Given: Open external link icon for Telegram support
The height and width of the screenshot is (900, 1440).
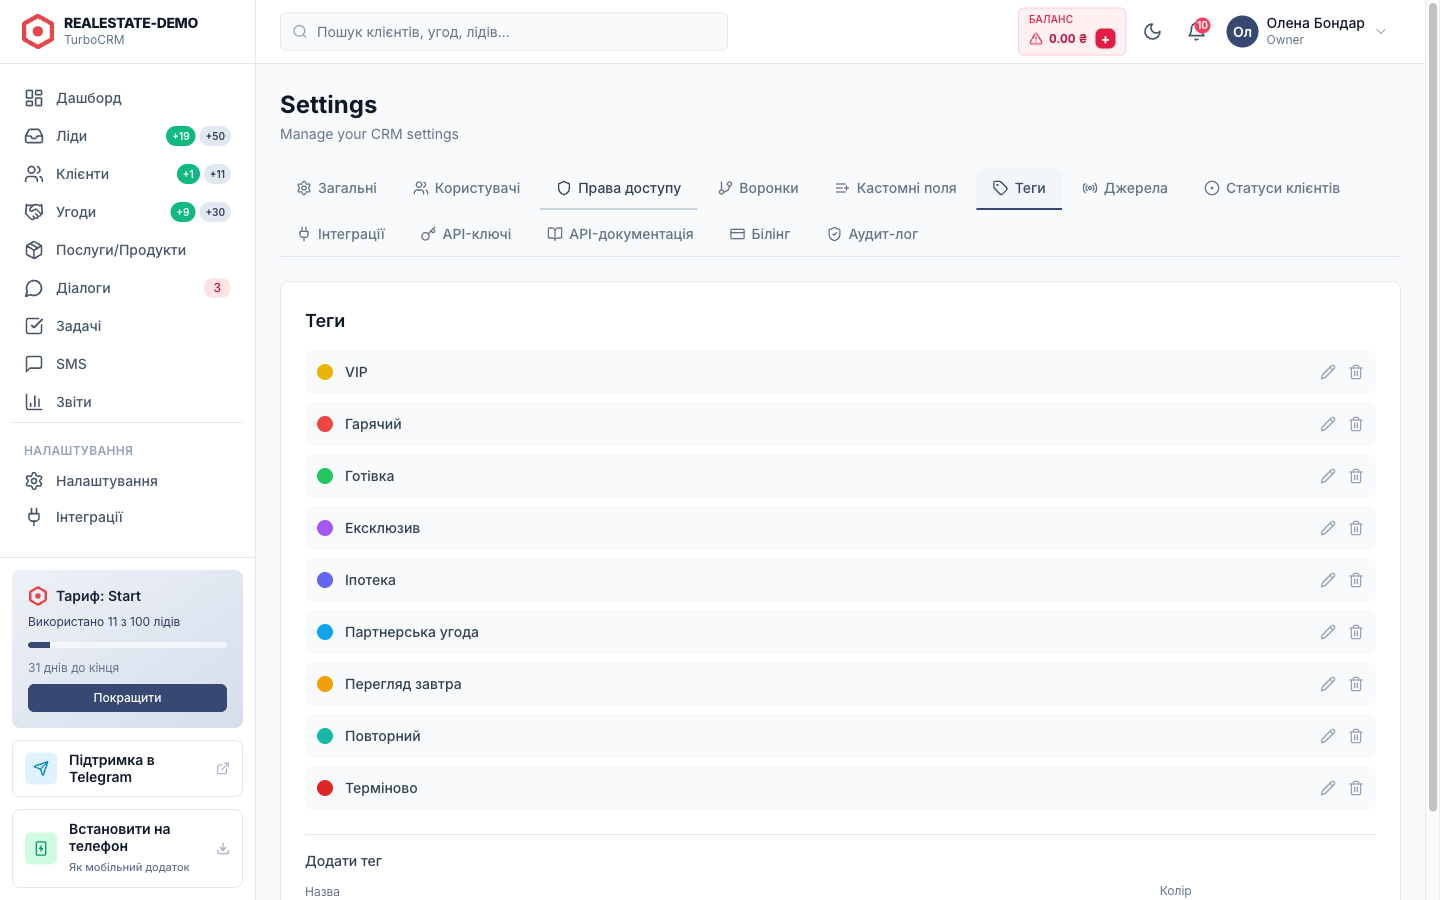Looking at the screenshot, I should click(x=223, y=768).
